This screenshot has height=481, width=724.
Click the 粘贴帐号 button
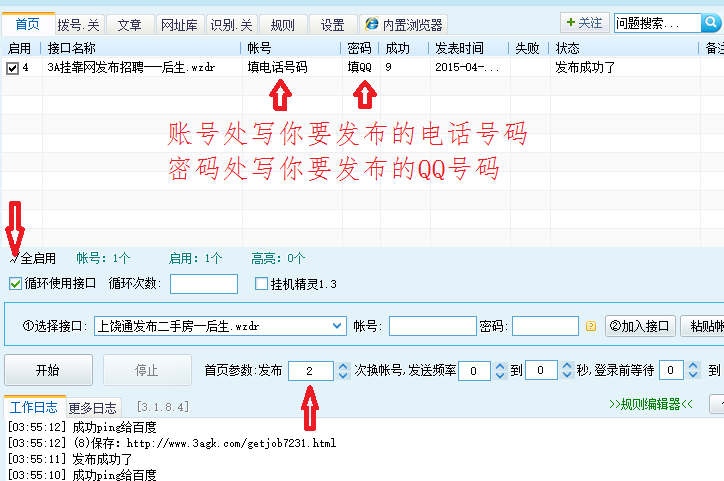tap(702, 326)
